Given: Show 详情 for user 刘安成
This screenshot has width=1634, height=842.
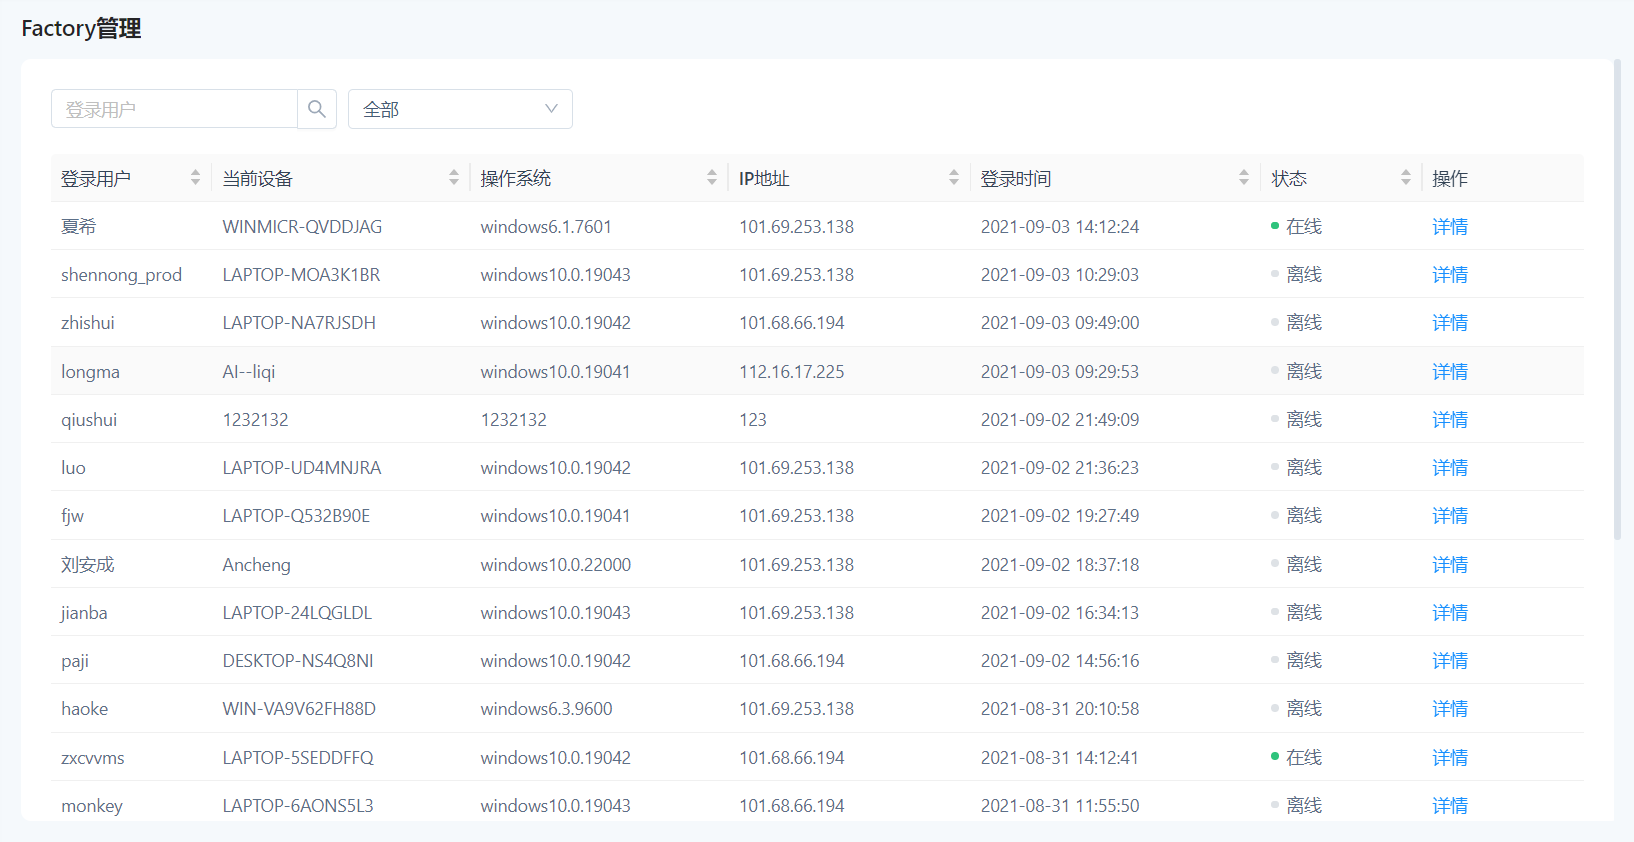Looking at the screenshot, I should click(1449, 565).
